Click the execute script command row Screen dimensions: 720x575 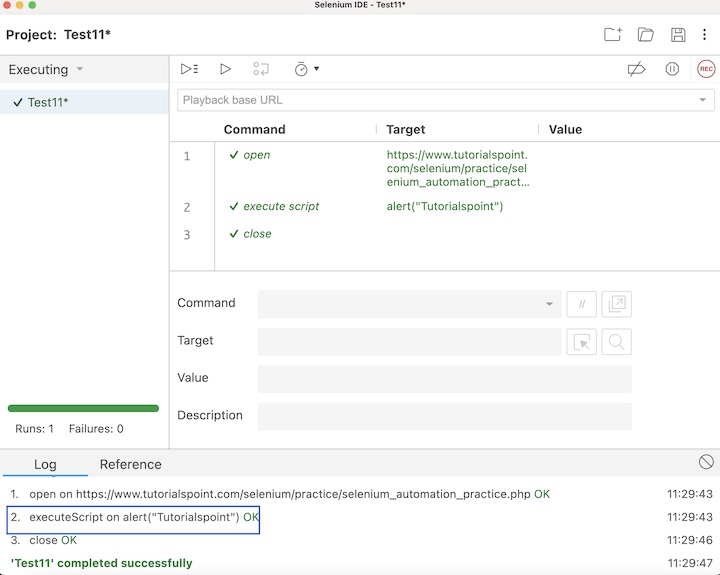click(281, 207)
